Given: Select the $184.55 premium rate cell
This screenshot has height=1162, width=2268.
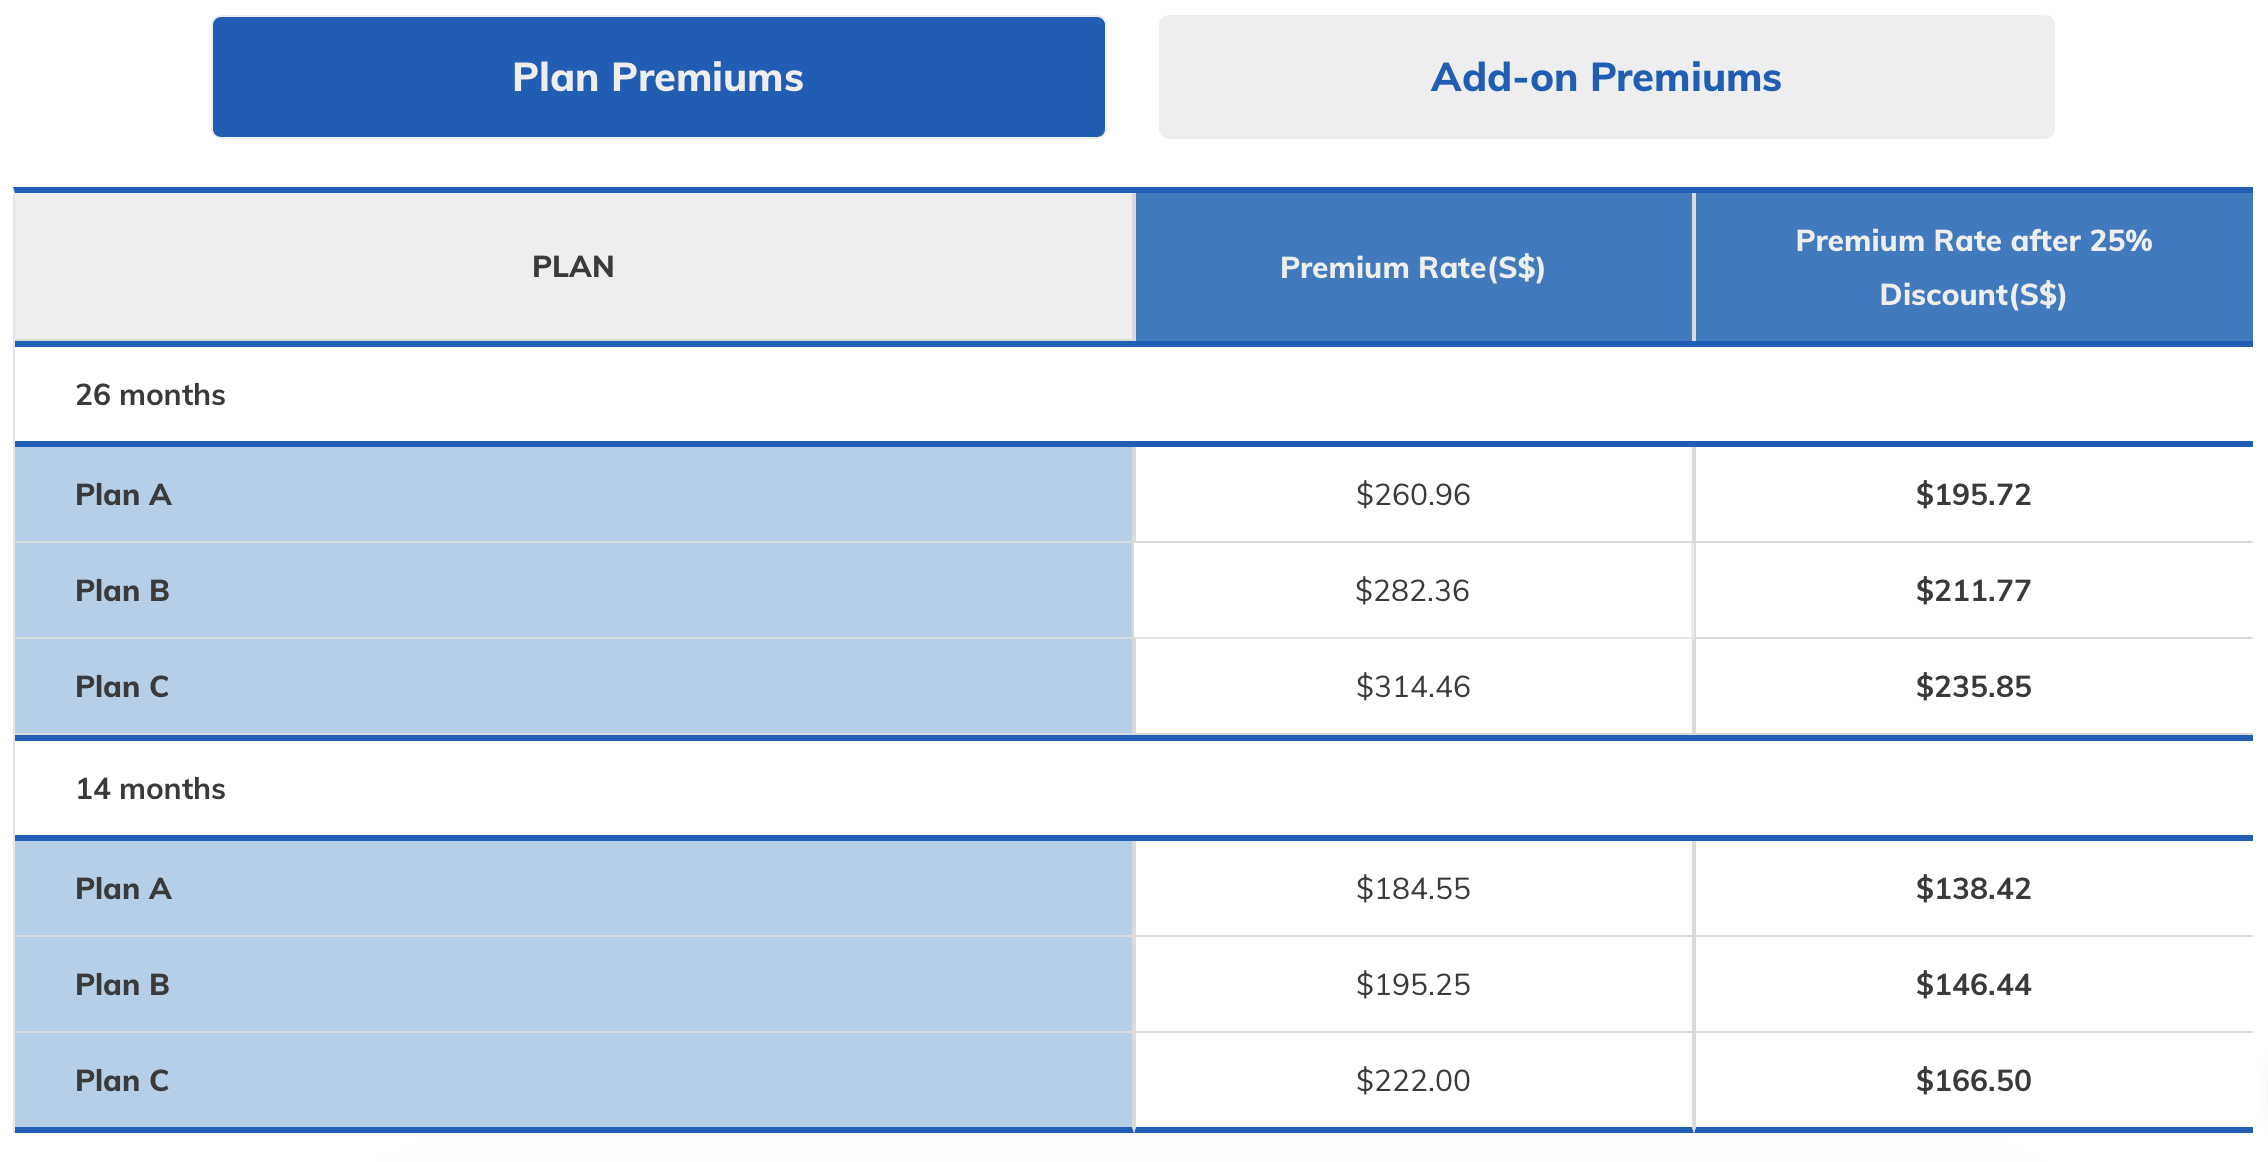Looking at the screenshot, I should tap(1413, 888).
